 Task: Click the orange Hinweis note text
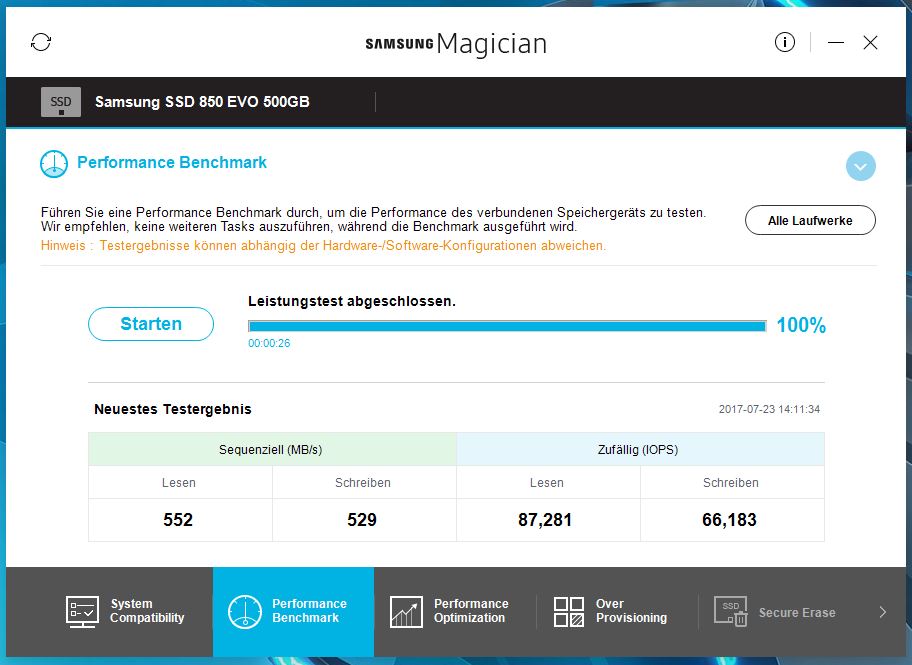click(323, 246)
